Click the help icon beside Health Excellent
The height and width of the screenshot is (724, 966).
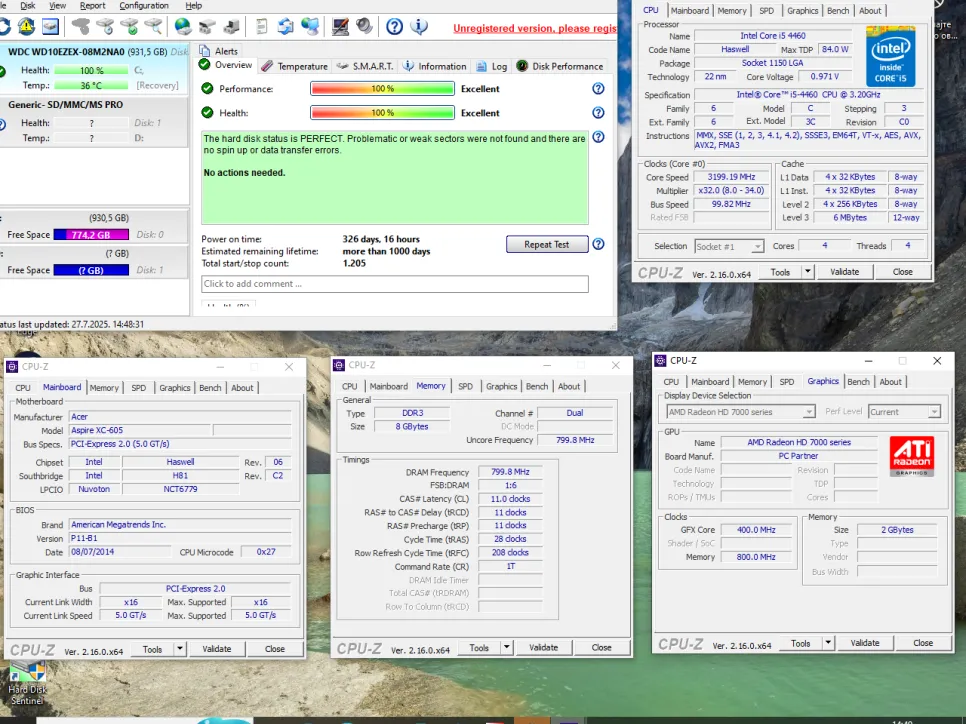[598, 113]
